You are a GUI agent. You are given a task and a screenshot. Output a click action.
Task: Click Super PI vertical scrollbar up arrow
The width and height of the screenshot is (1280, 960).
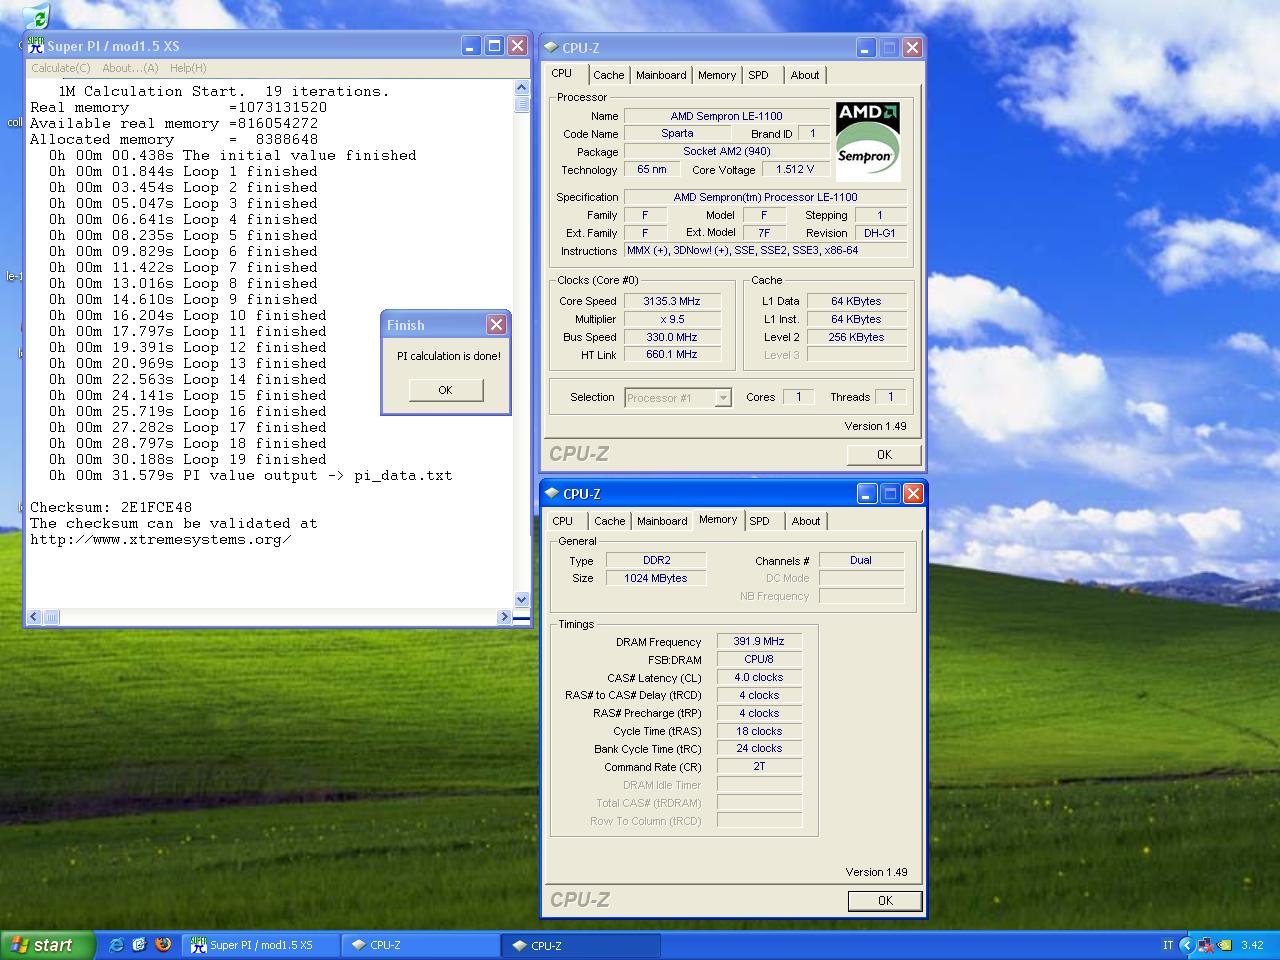click(x=521, y=89)
